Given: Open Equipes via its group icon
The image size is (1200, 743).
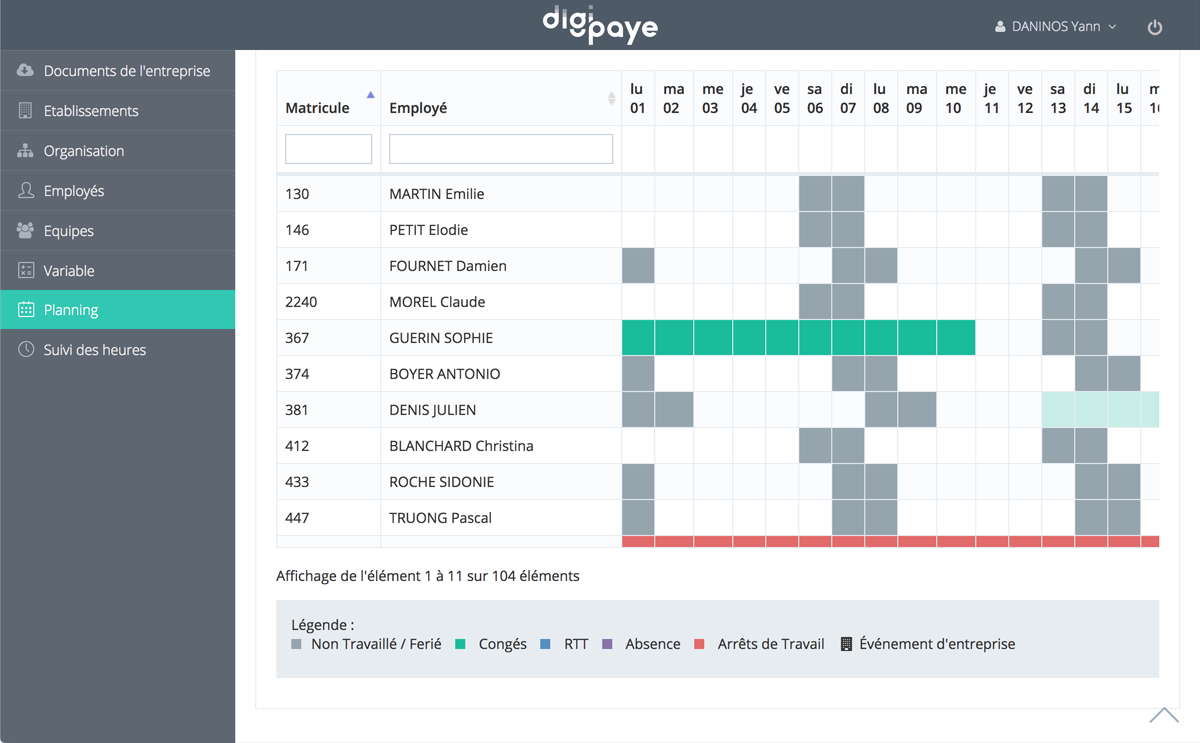Looking at the screenshot, I should 26,231.
